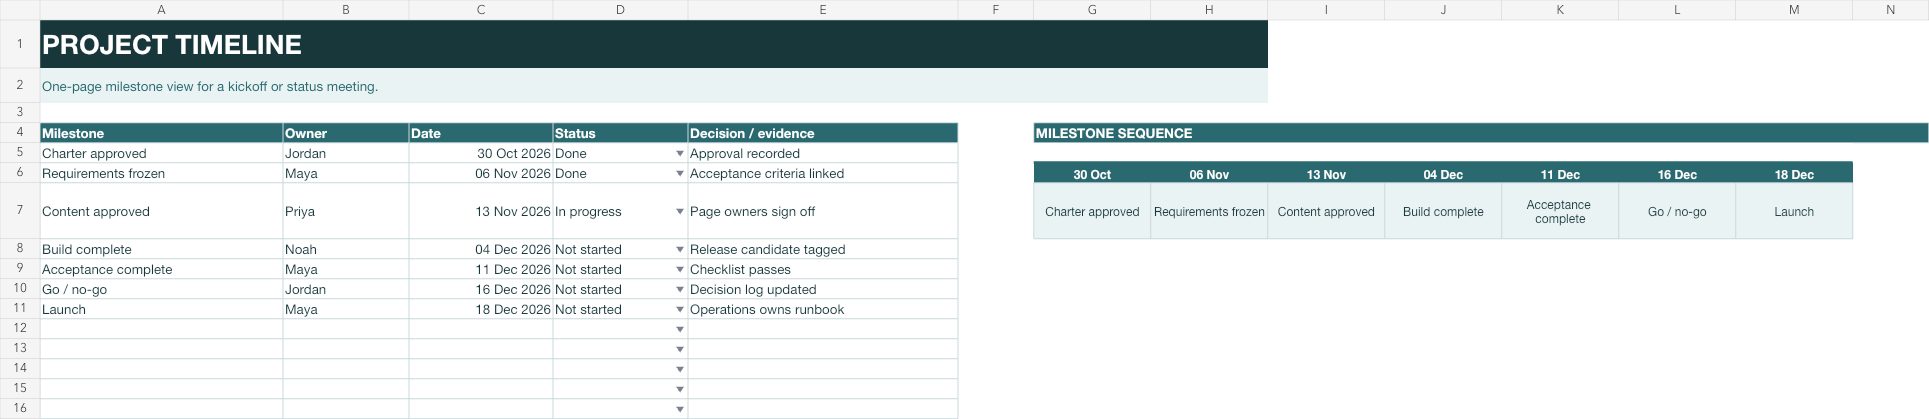Select column B header
This screenshot has height=419, width=1929.
click(x=346, y=10)
